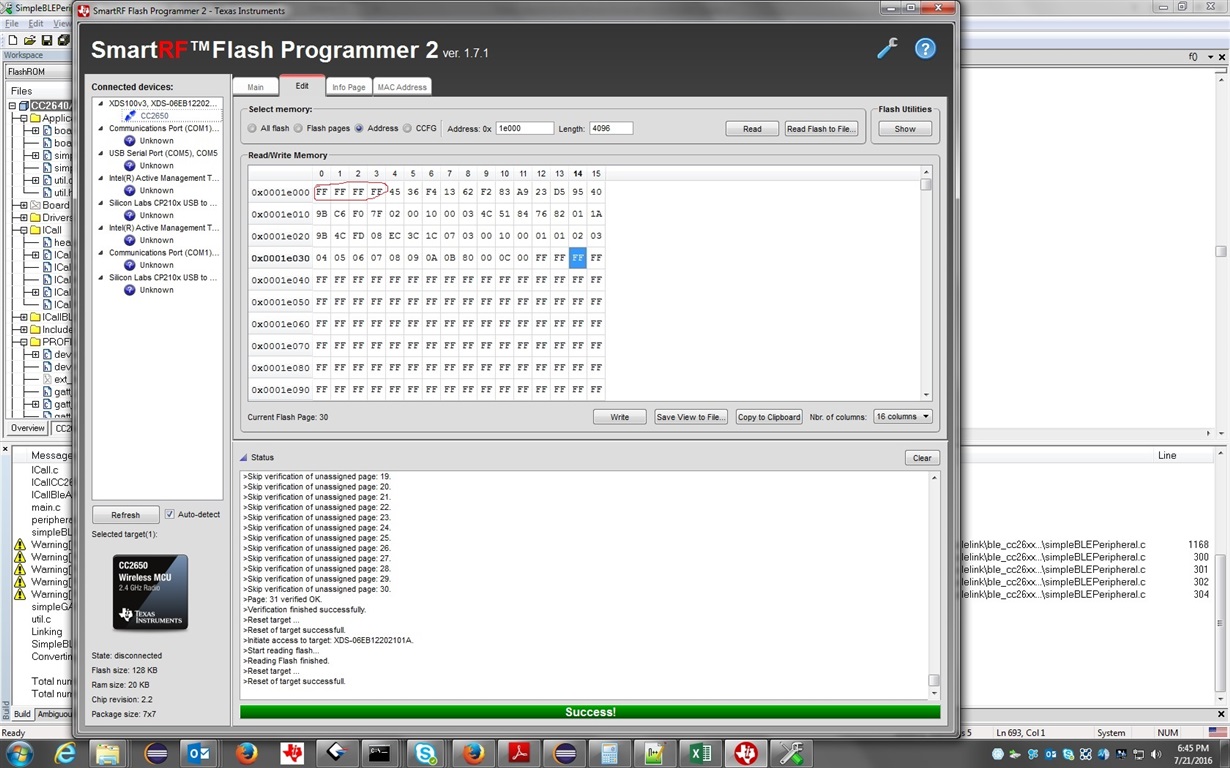The image size is (1230, 768).
Task: Open SmartRF Flash Programmer wrench taskbar icon
Action: click(x=791, y=753)
